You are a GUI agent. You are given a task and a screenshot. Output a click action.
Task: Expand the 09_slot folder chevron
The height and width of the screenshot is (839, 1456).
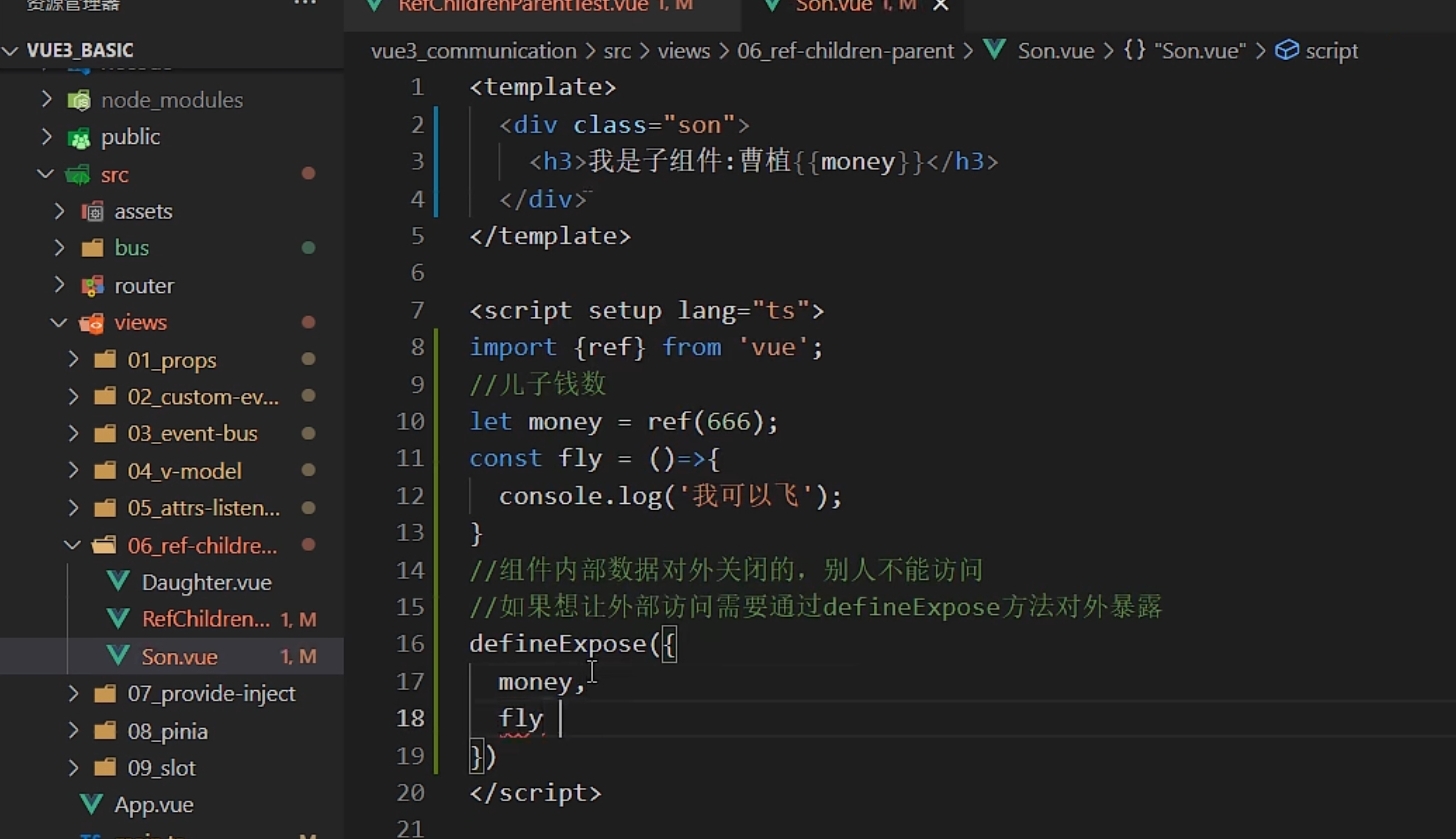tap(73, 768)
